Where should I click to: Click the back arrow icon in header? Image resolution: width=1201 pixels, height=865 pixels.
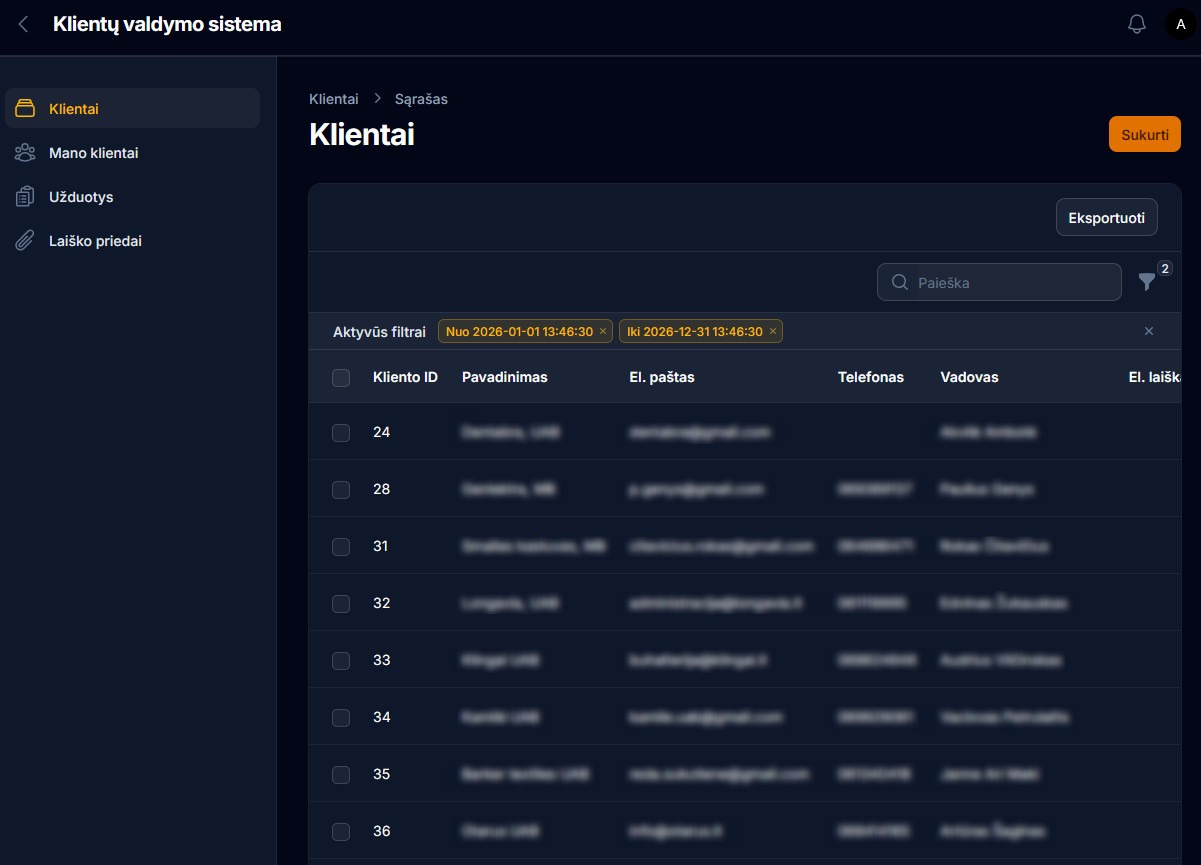tap(24, 25)
